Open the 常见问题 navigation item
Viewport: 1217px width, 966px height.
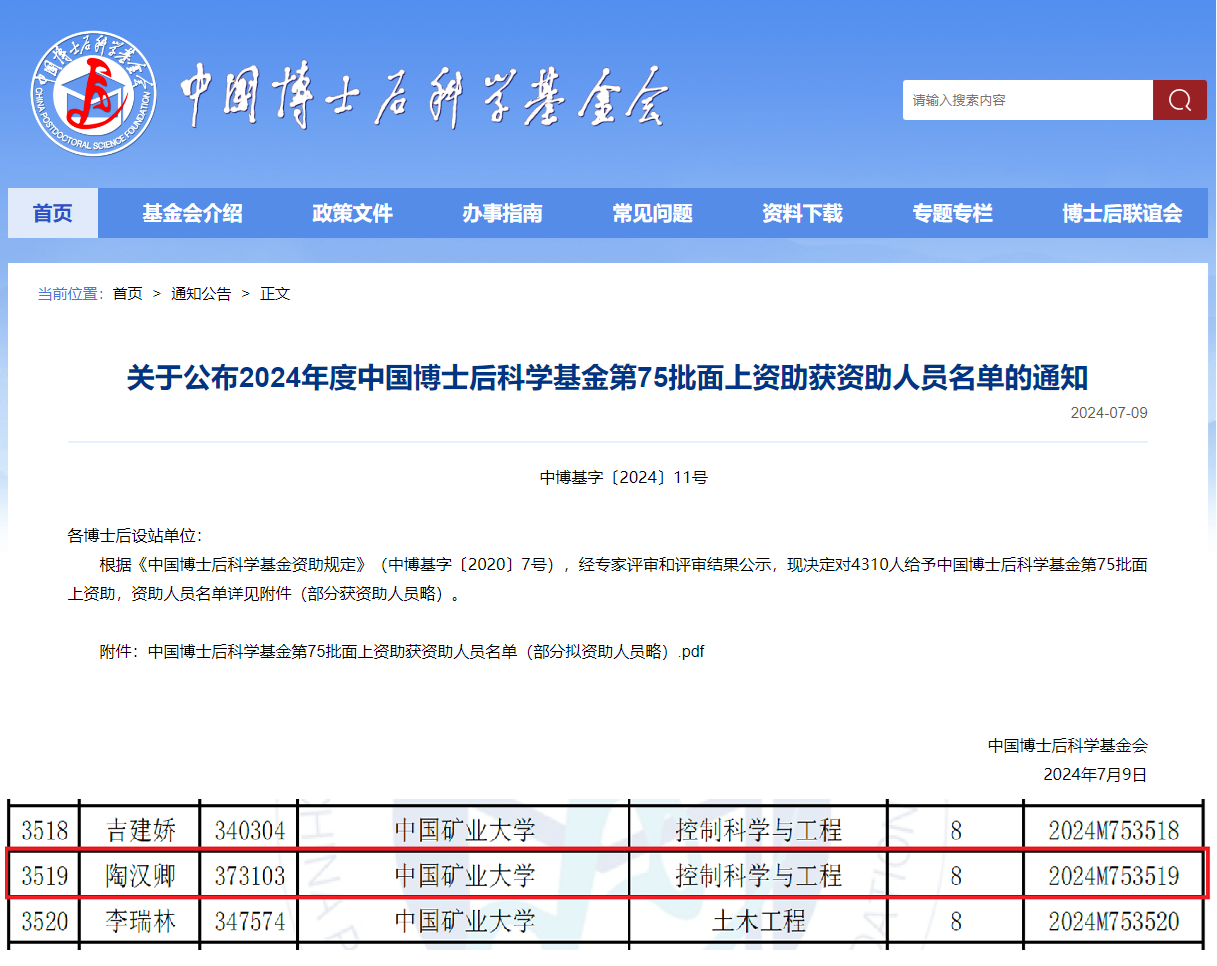point(652,213)
